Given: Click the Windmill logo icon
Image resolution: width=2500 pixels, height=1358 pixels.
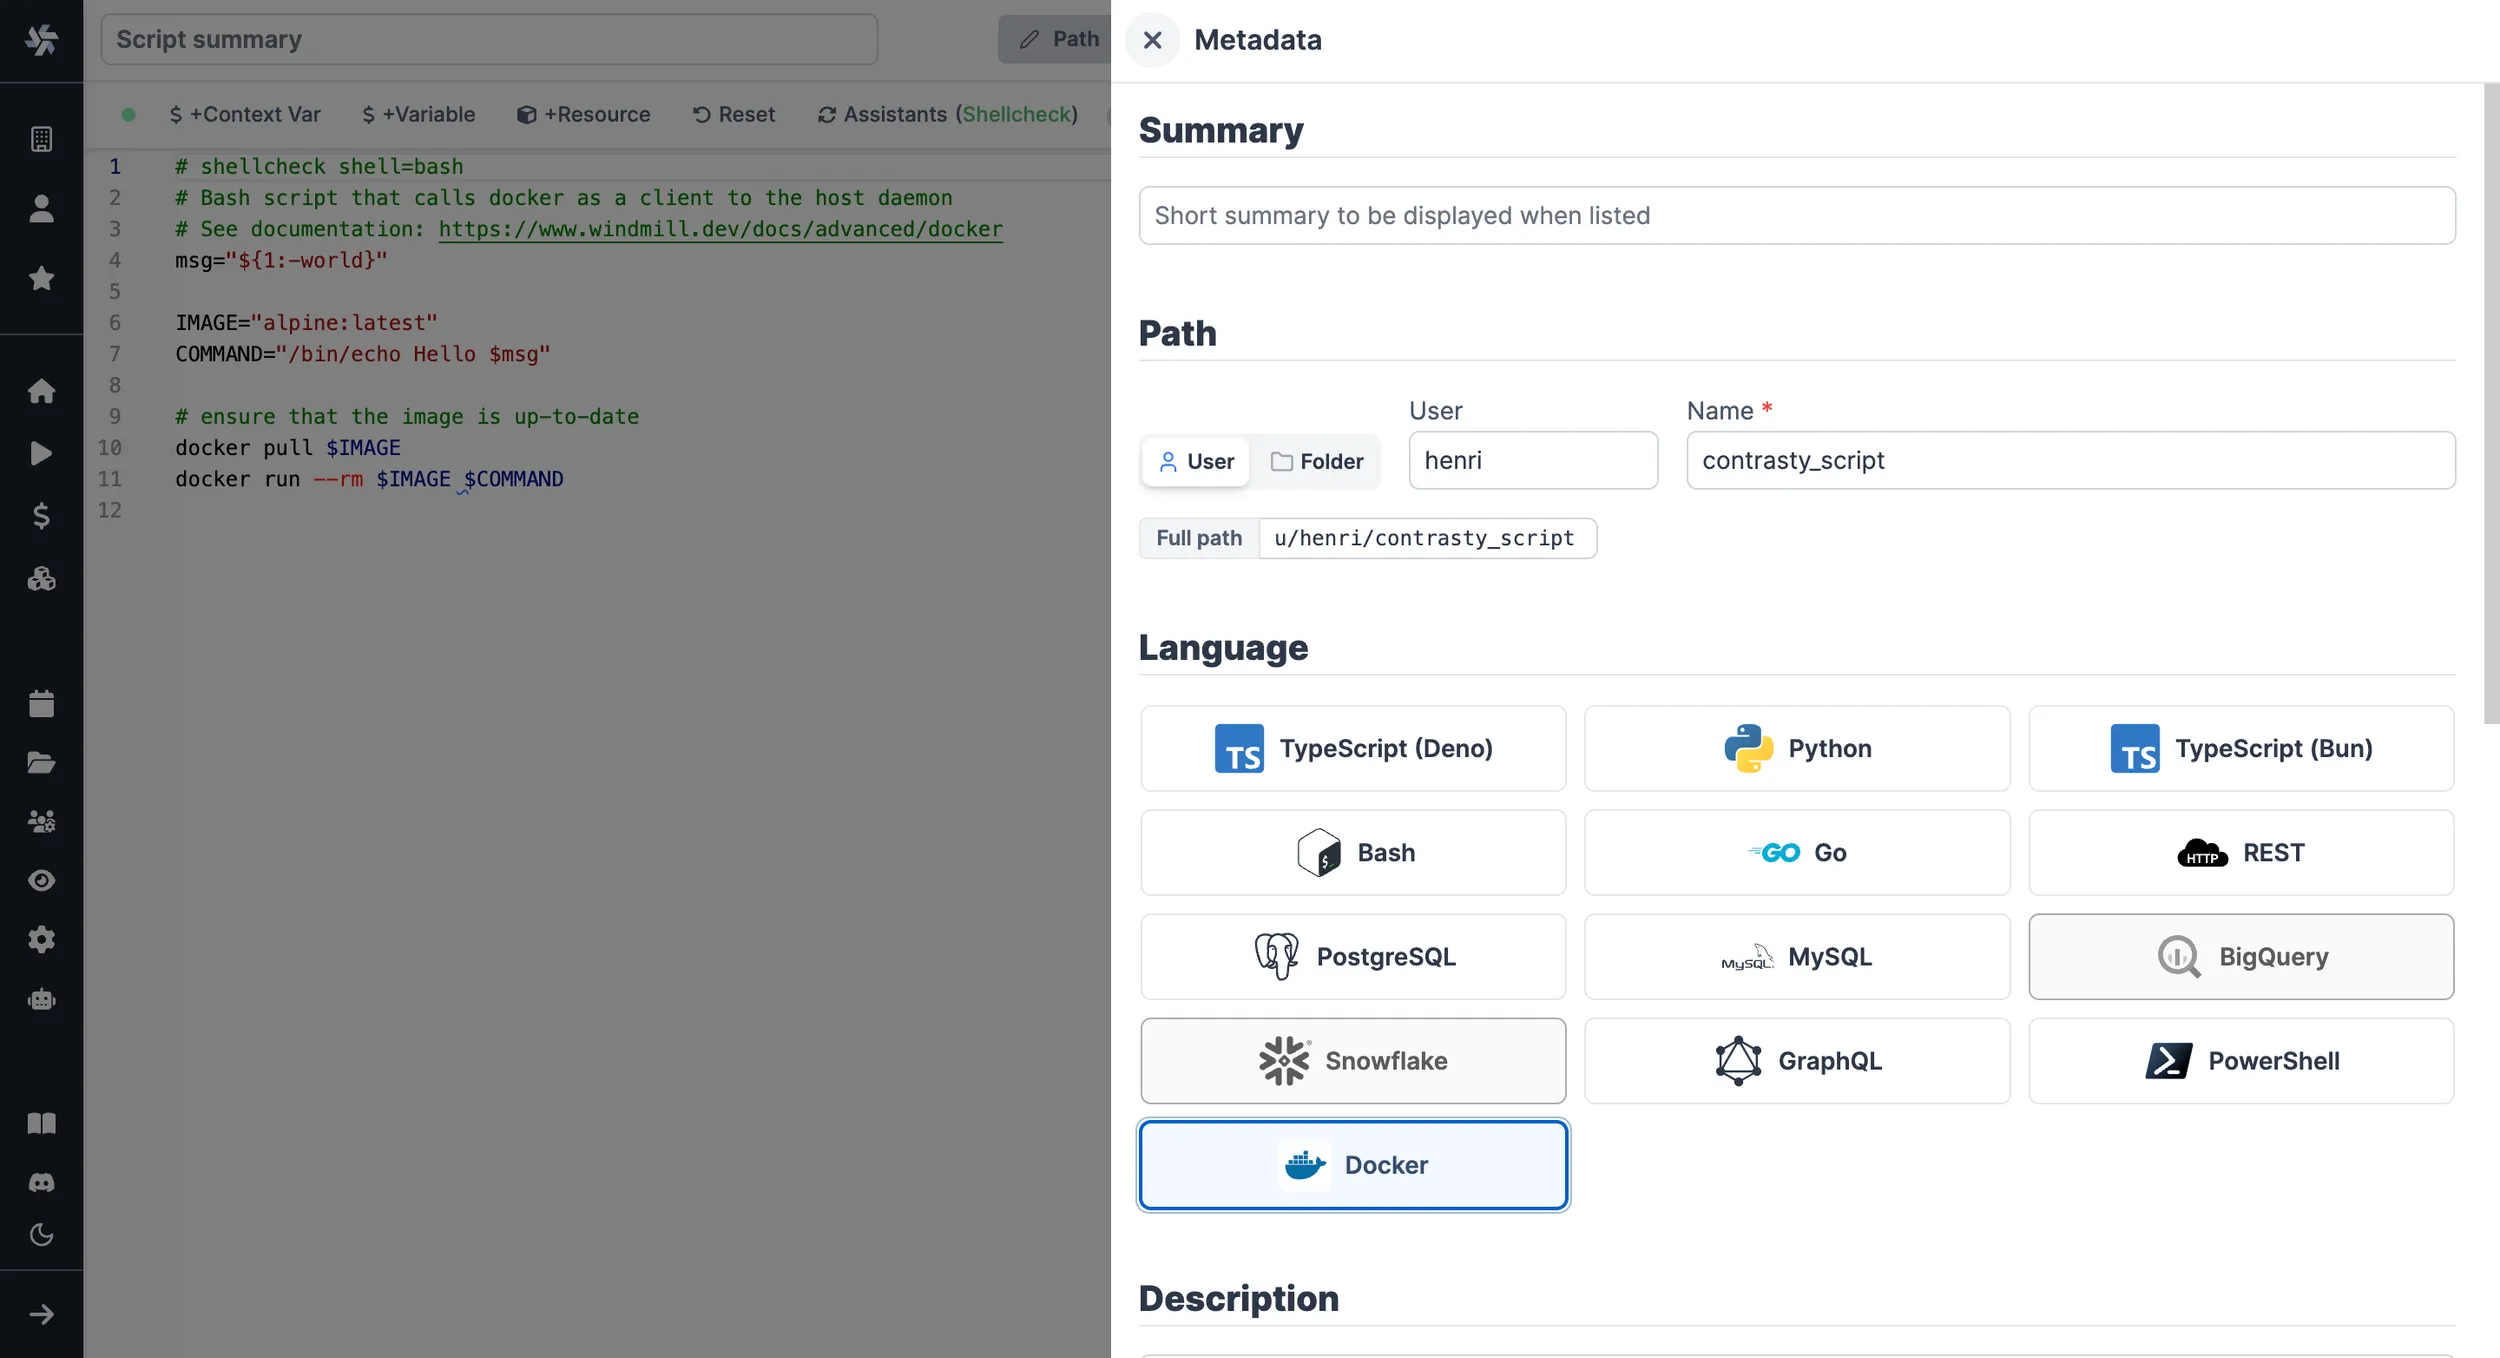Looking at the screenshot, I should (41, 40).
